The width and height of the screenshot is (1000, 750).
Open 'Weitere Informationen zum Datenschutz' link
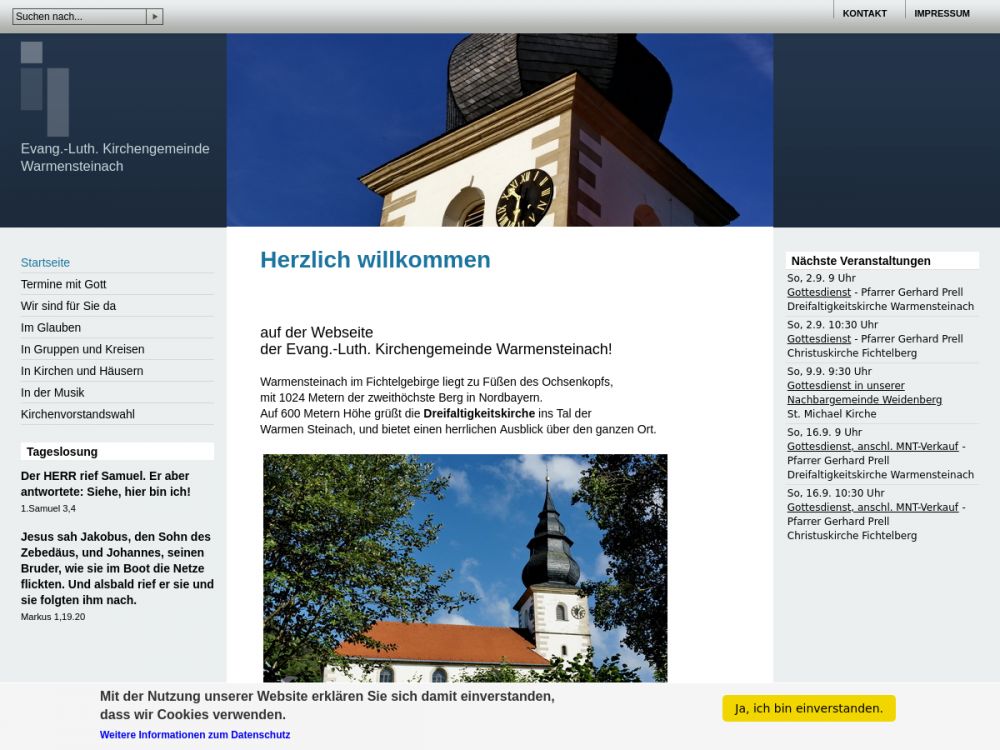(195, 735)
